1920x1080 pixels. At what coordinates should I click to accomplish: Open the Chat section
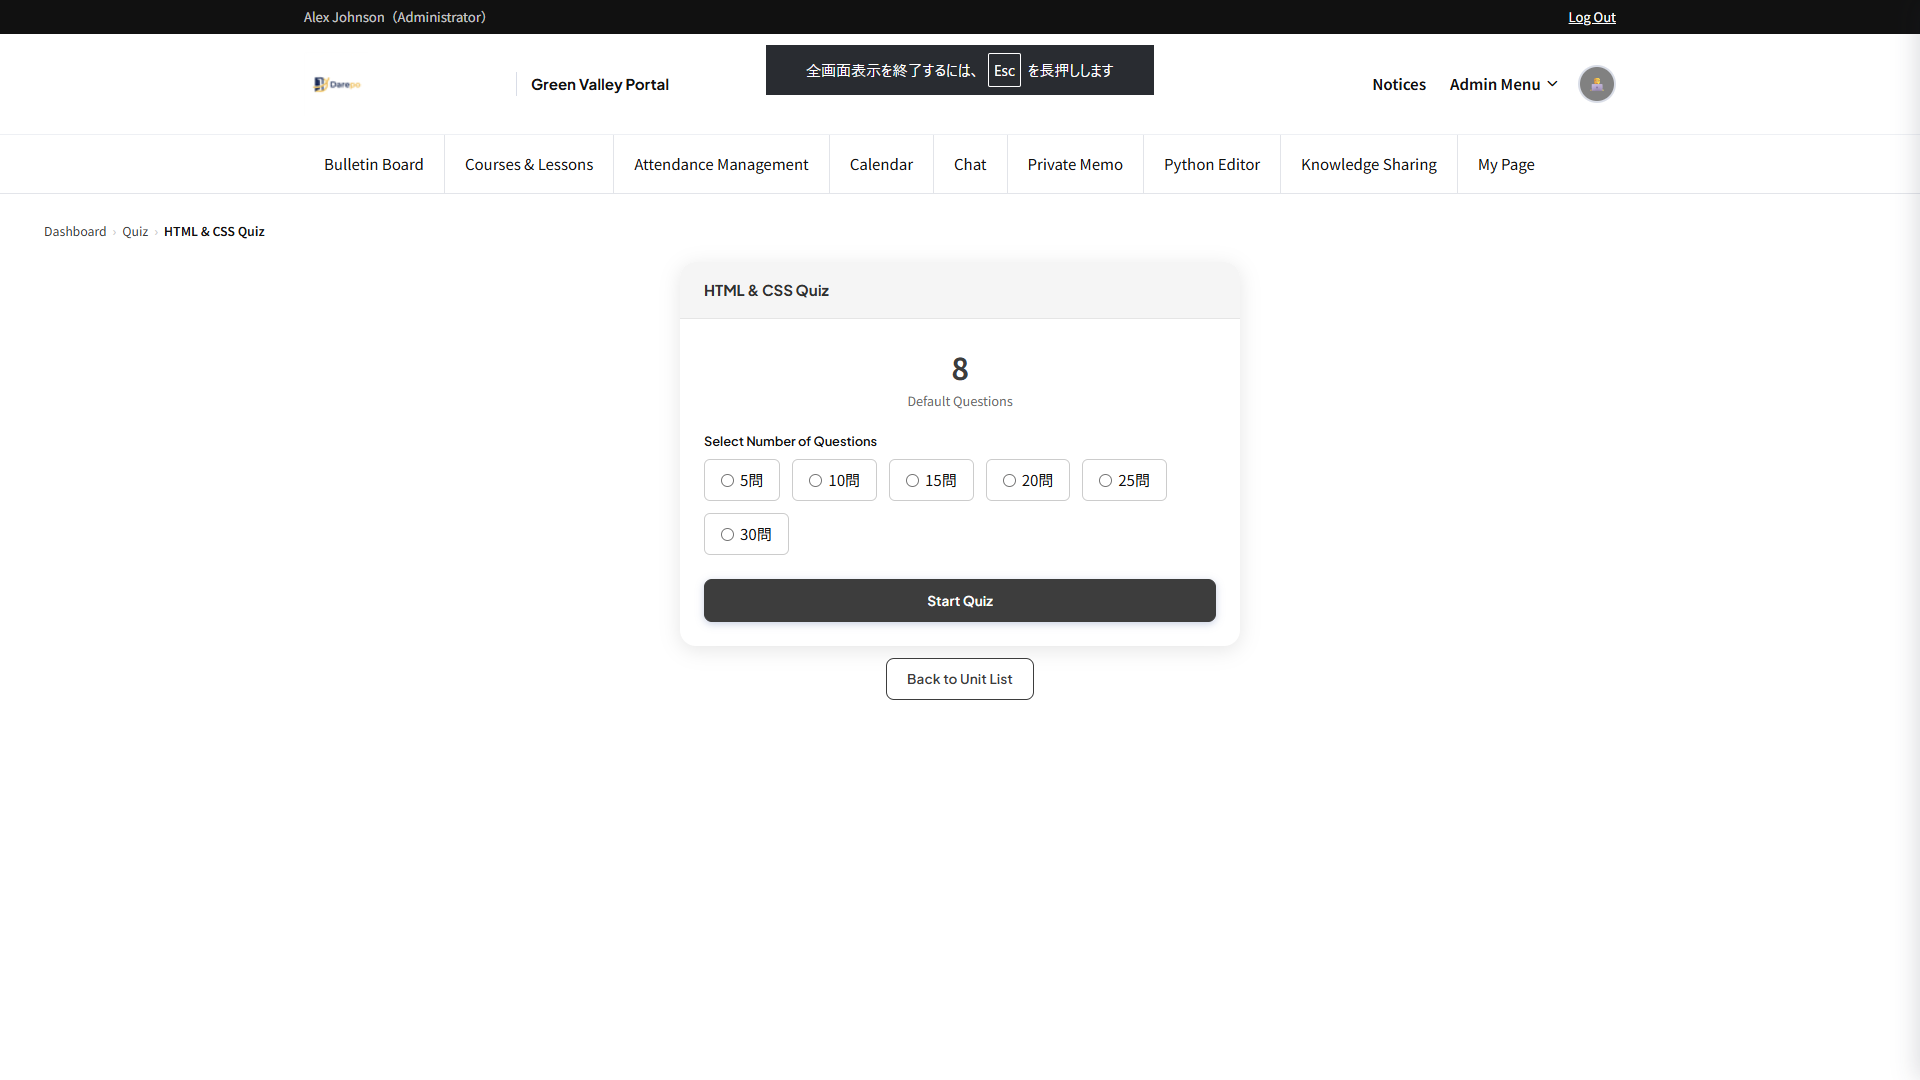click(x=970, y=164)
